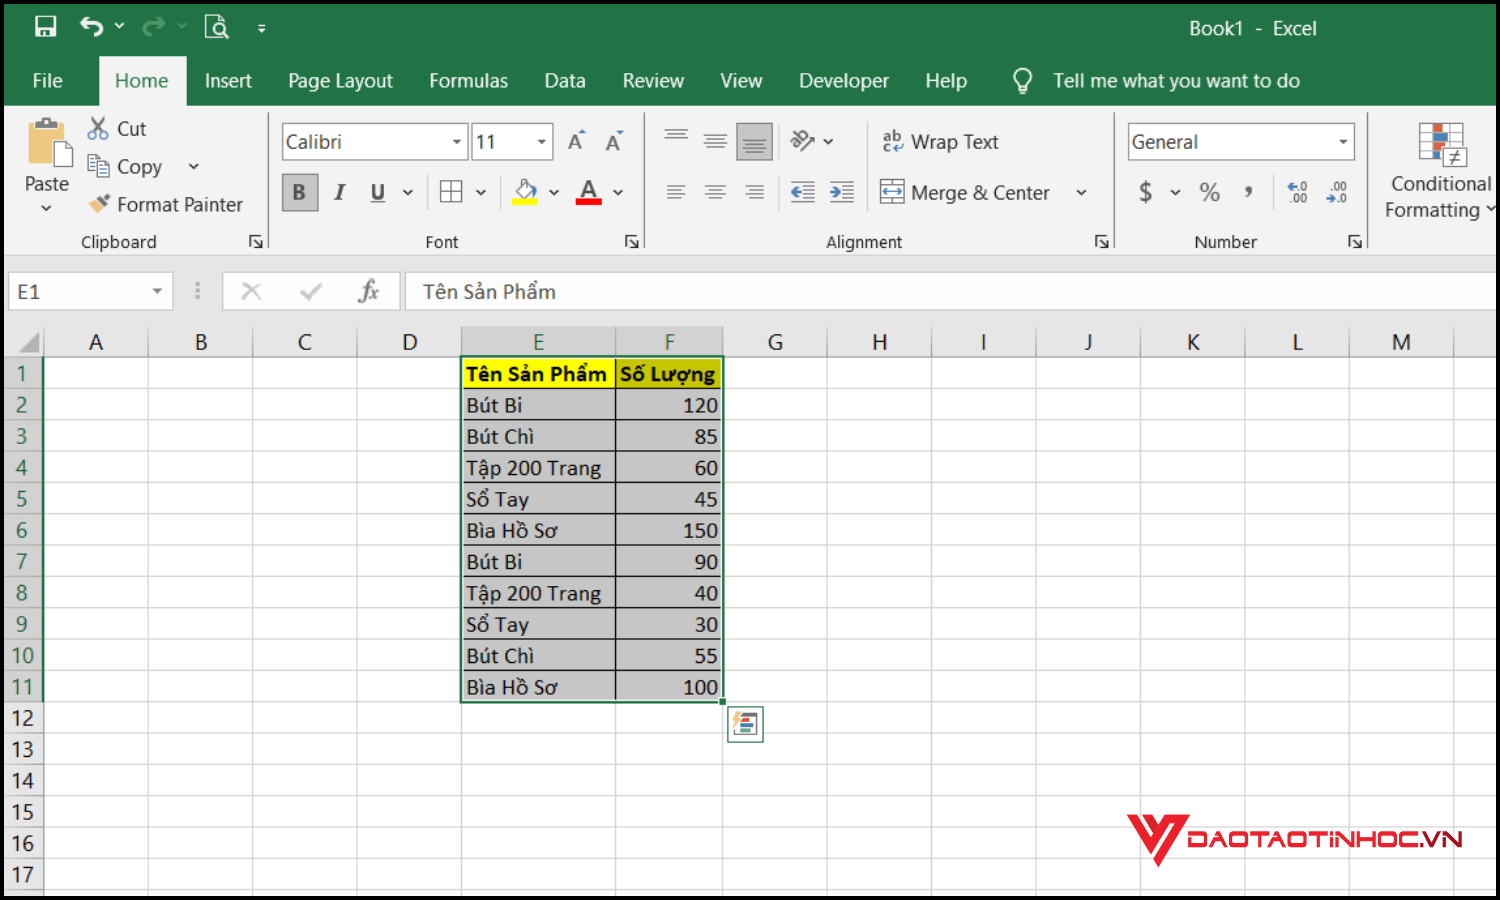The width and height of the screenshot is (1500, 900).
Task: Open the Developer tab
Action: 843,80
